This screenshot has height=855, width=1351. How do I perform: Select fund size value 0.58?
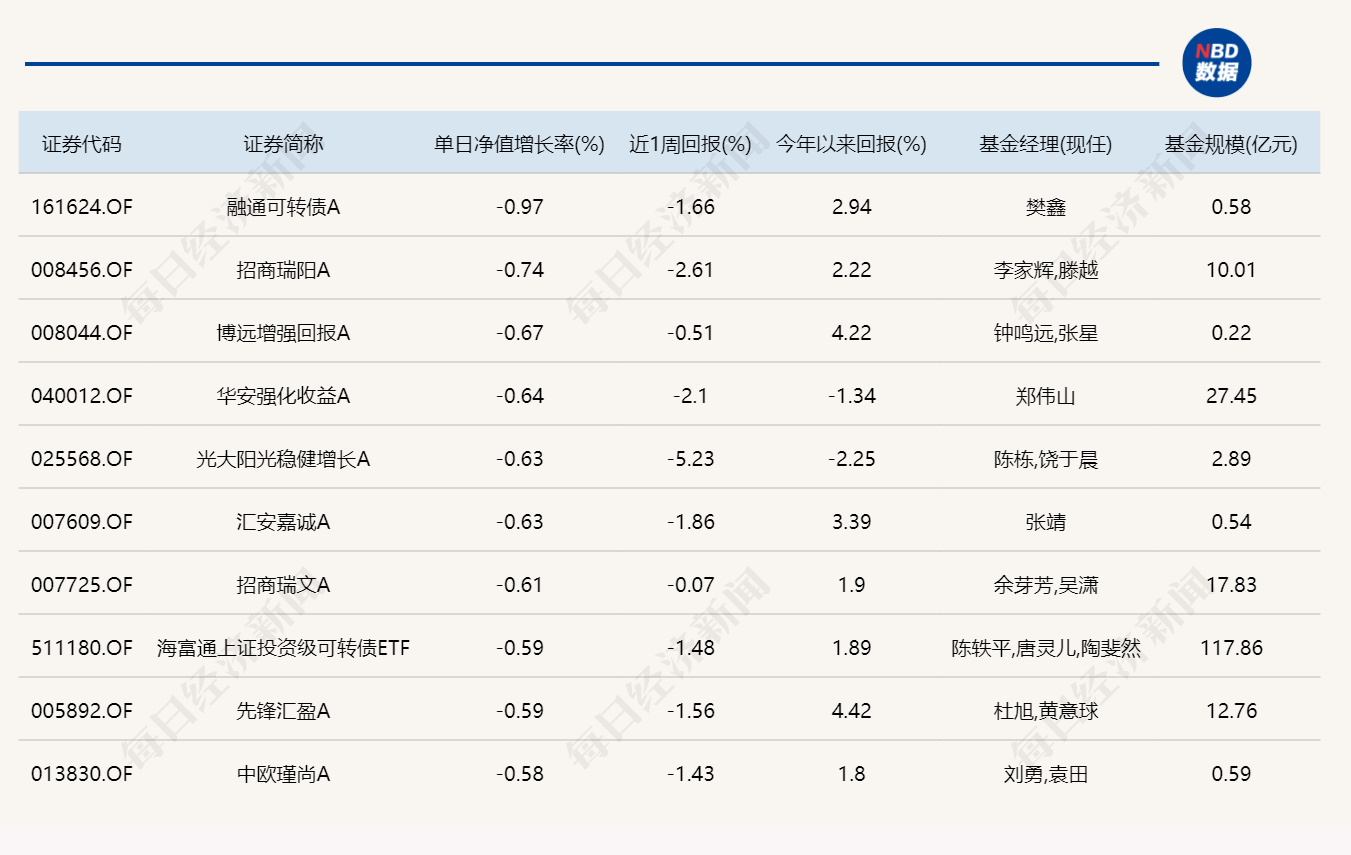[1231, 207]
